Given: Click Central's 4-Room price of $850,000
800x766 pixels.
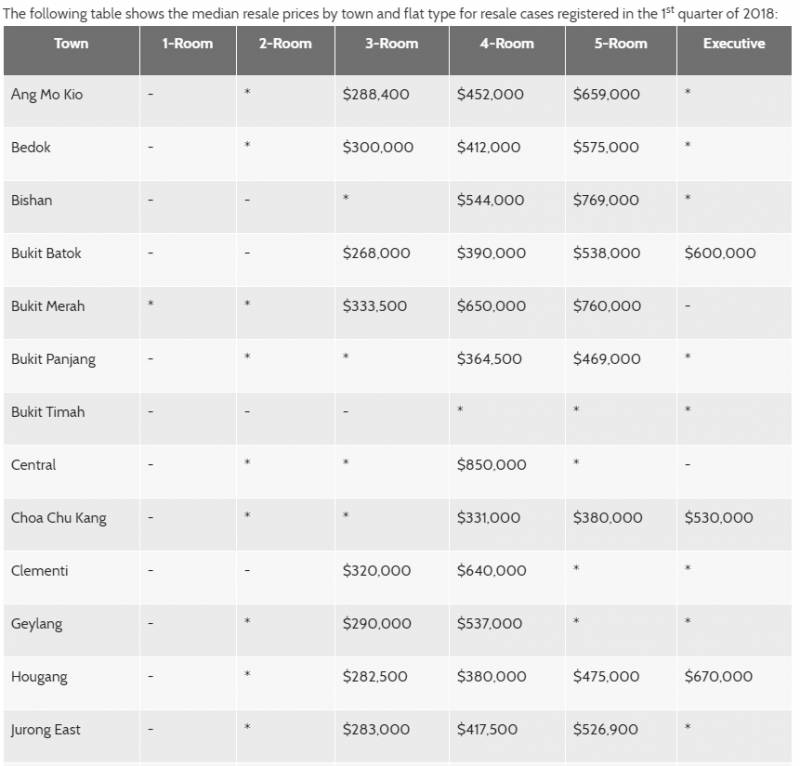Looking at the screenshot, I should [x=491, y=465].
